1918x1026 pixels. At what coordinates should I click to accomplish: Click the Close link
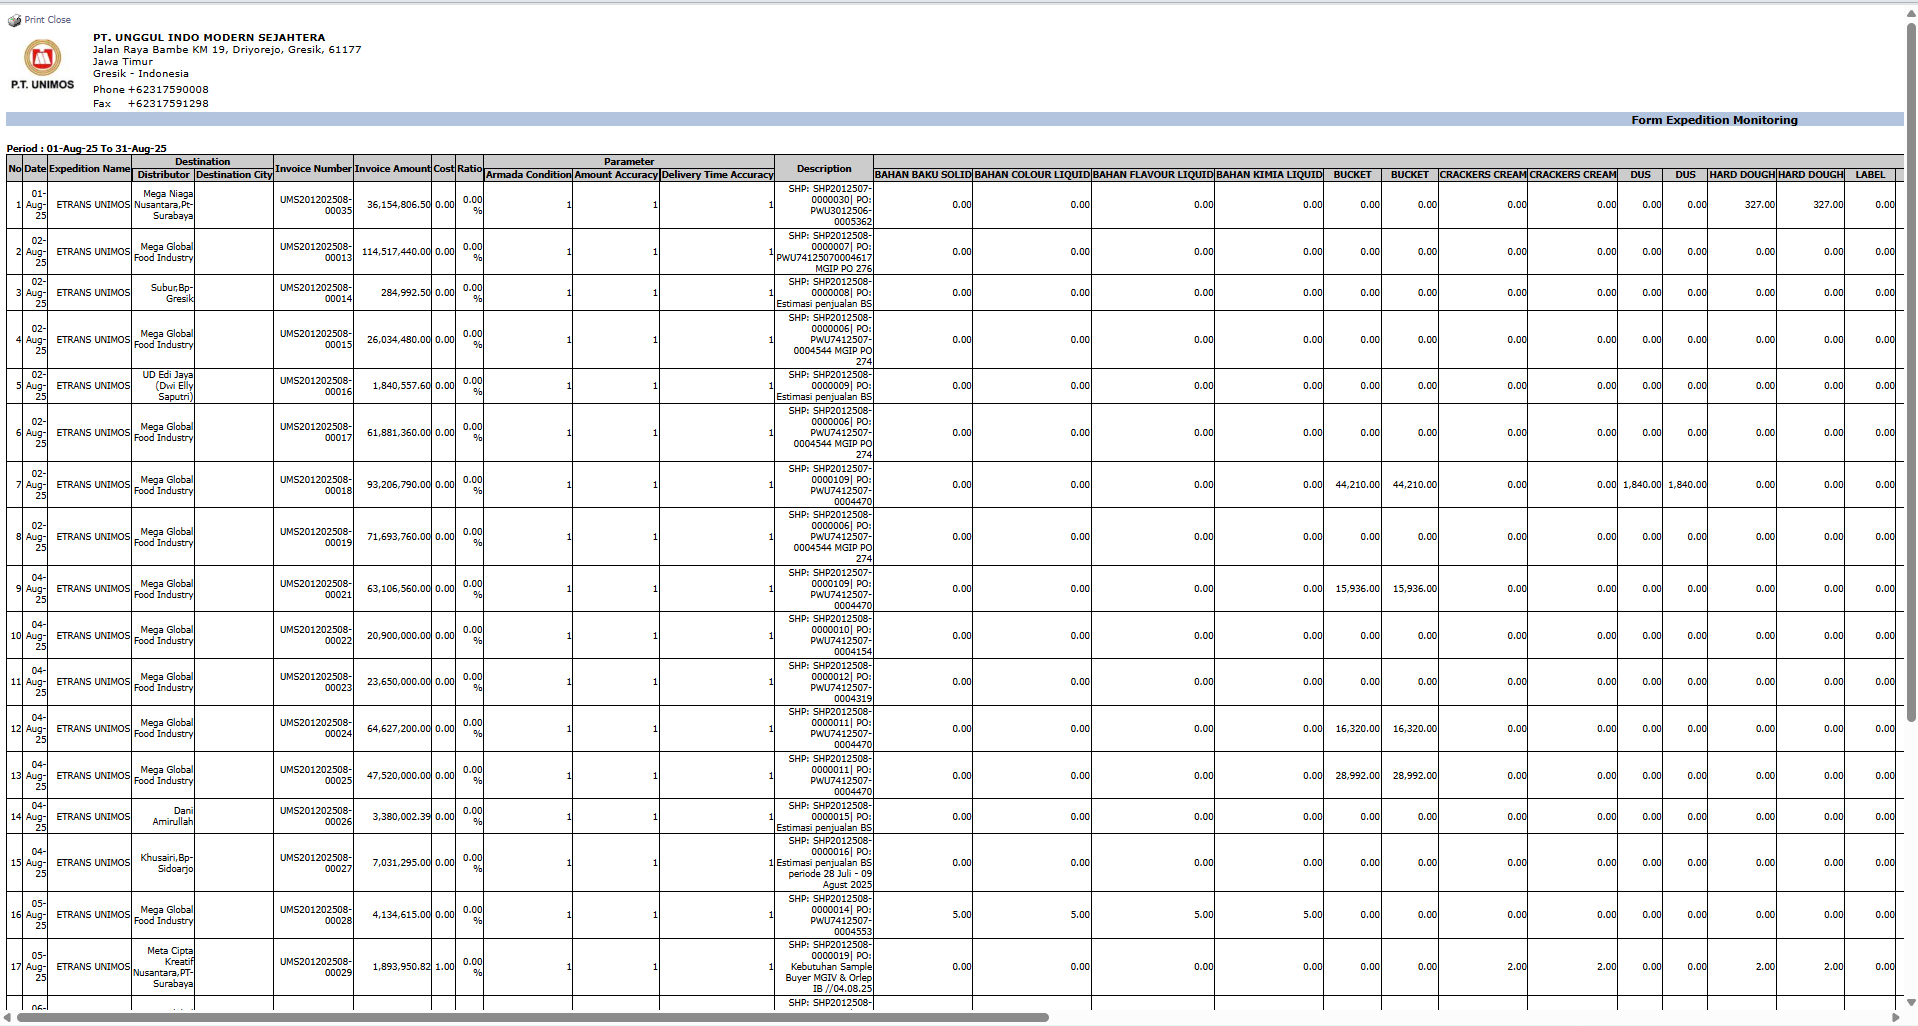(x=60, y=20)
